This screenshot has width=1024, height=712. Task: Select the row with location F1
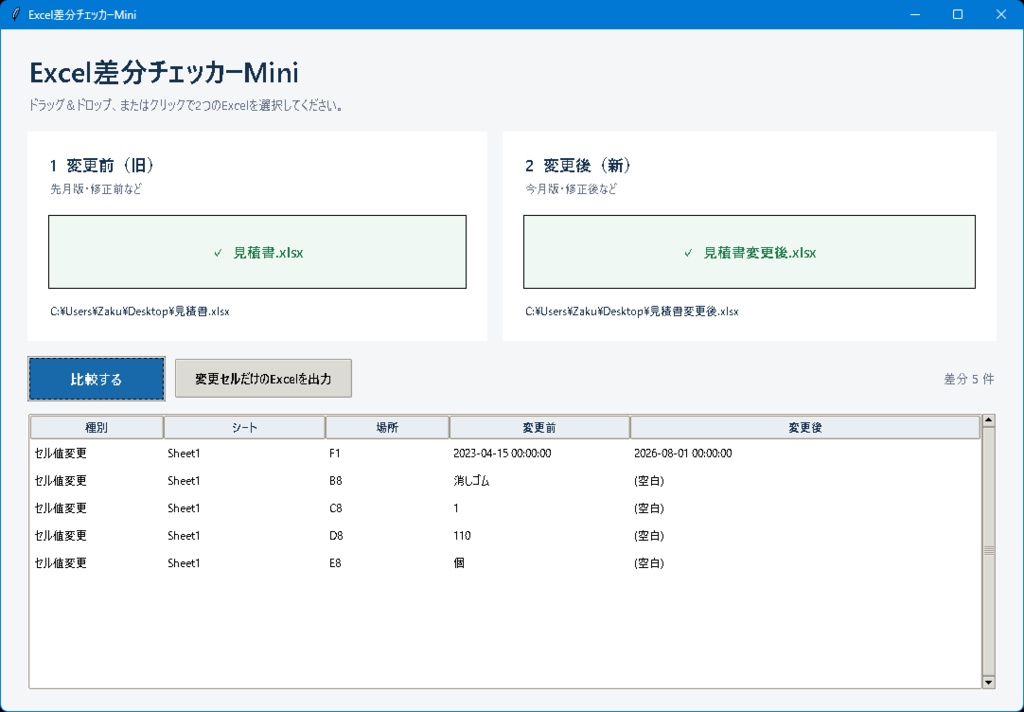coord(505,453)
